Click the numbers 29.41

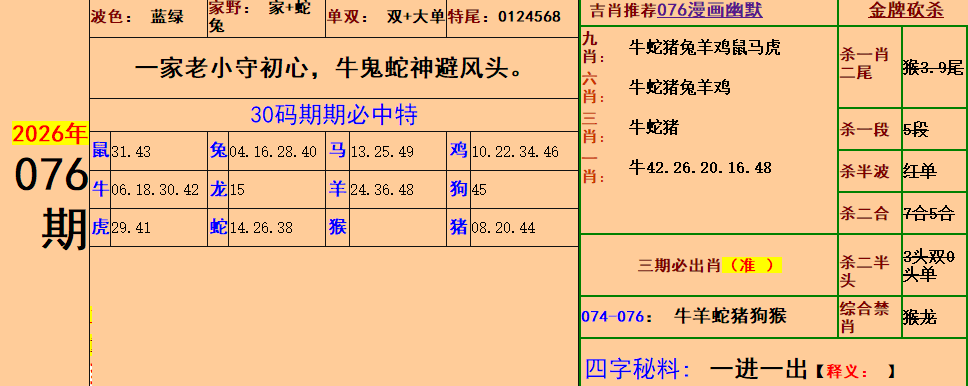131,229
